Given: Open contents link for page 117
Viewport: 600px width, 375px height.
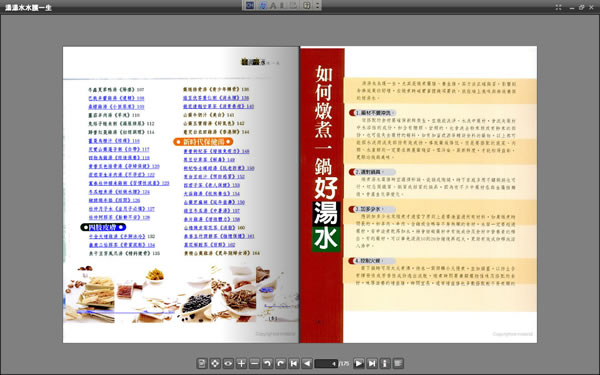Looking at the screenshot, I should click(x=119, y=149).
